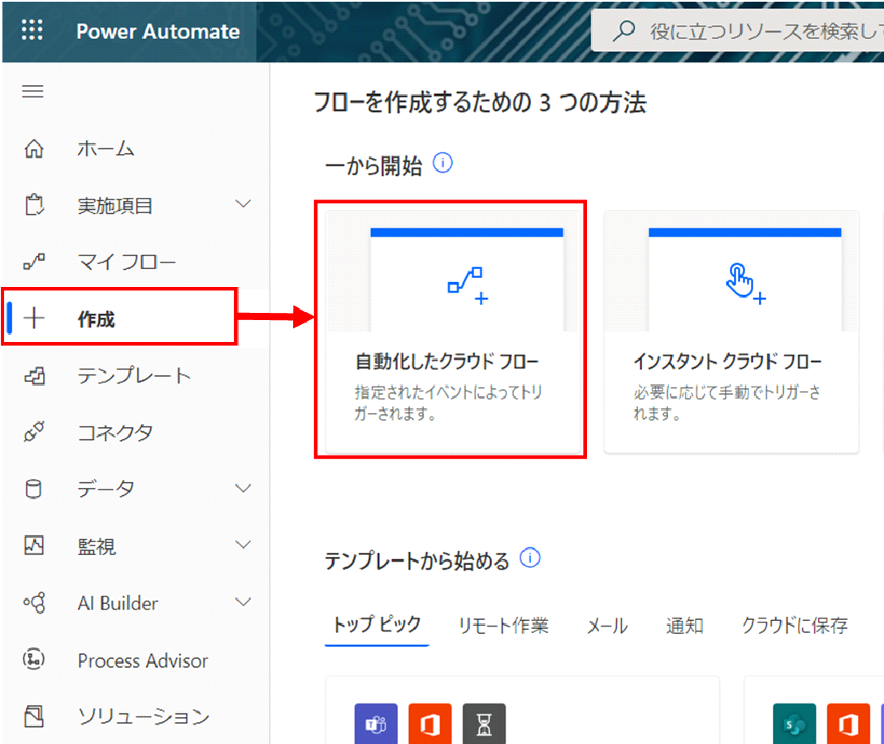Click the マイ フロー flow icon
Screen dimensions: 884x744
34,262
